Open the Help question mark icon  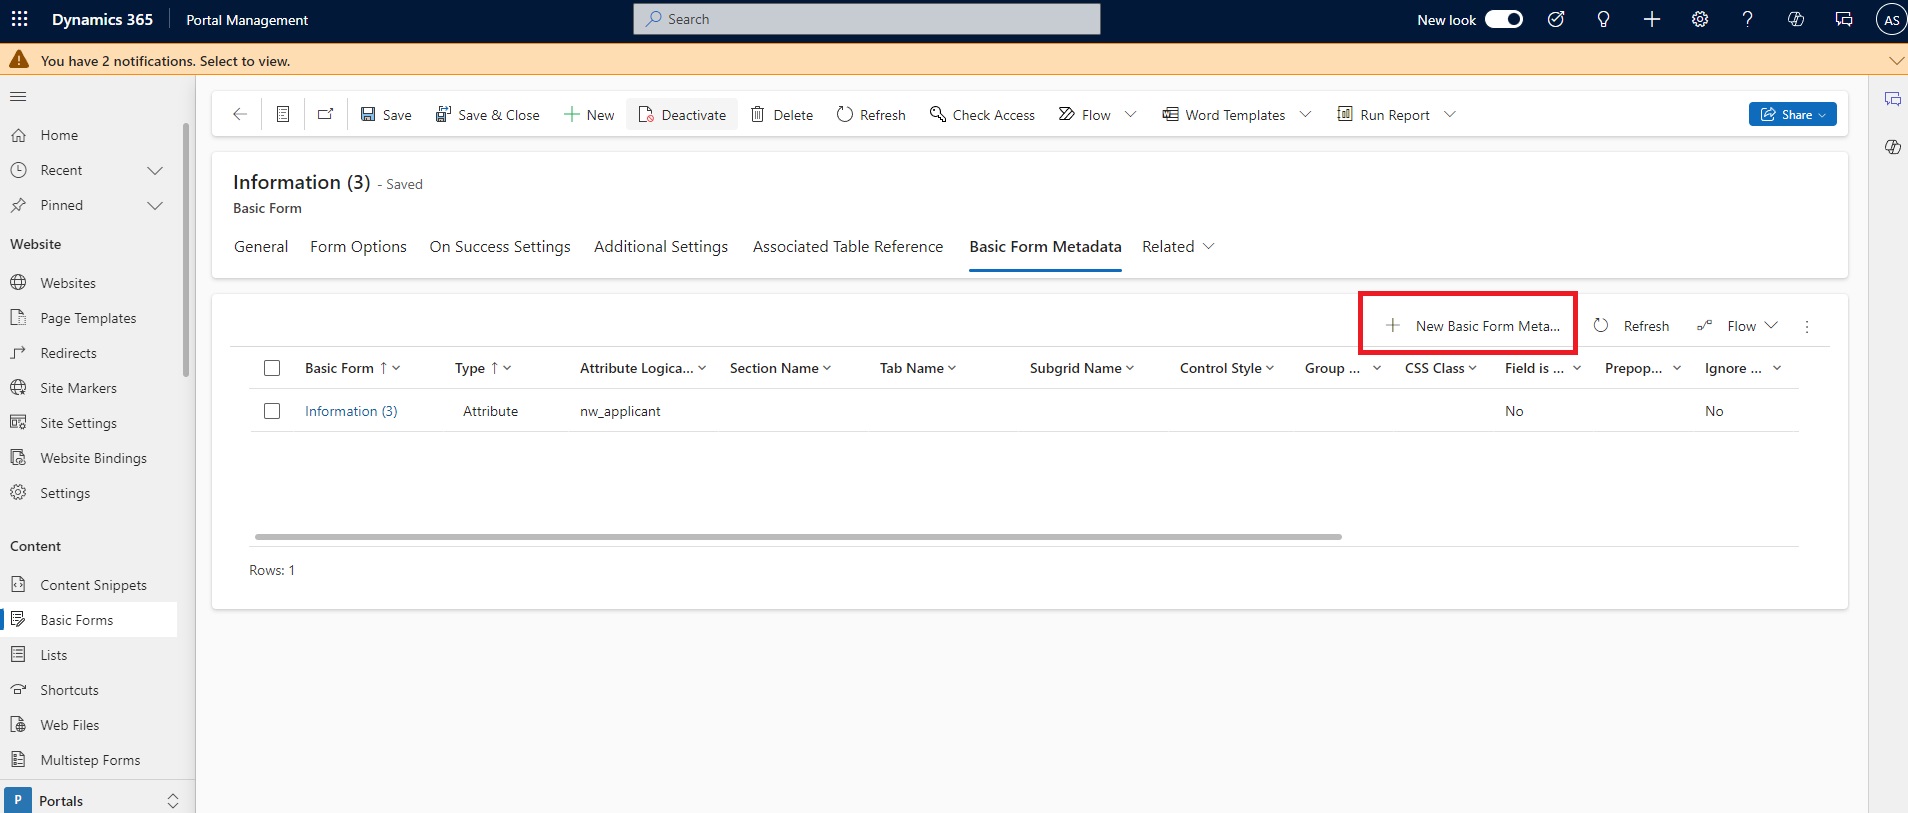tap(1747, 19)
